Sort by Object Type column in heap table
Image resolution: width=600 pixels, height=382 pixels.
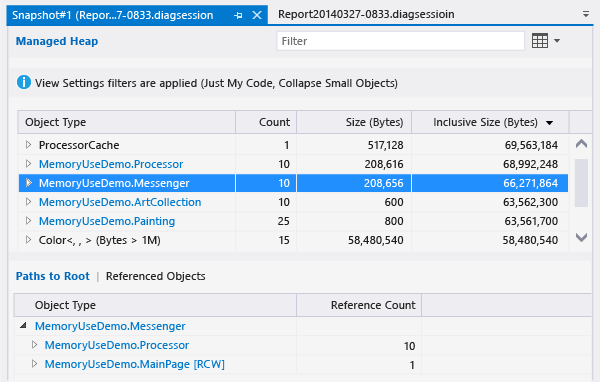127,122
